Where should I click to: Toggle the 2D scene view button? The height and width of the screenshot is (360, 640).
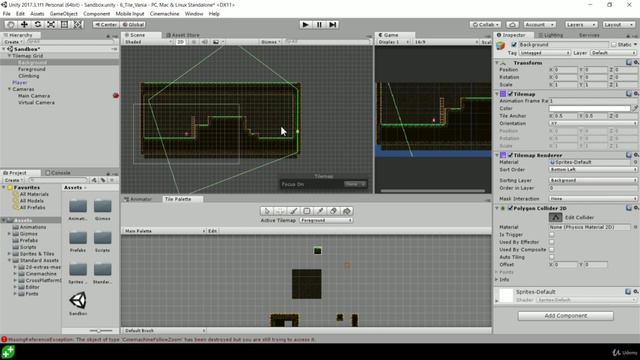(x=180, y=42)
